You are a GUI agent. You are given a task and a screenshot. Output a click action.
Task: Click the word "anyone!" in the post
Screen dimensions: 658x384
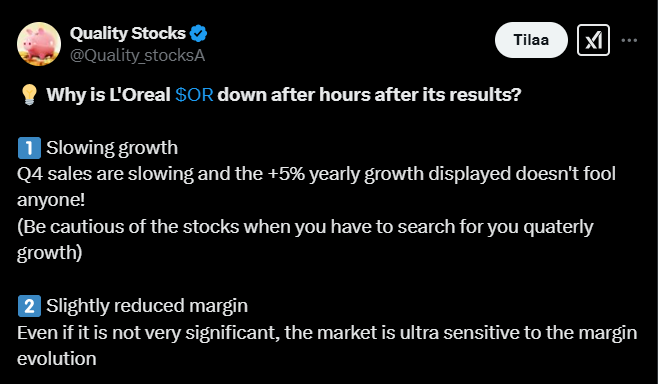click(x=51, y=201)
